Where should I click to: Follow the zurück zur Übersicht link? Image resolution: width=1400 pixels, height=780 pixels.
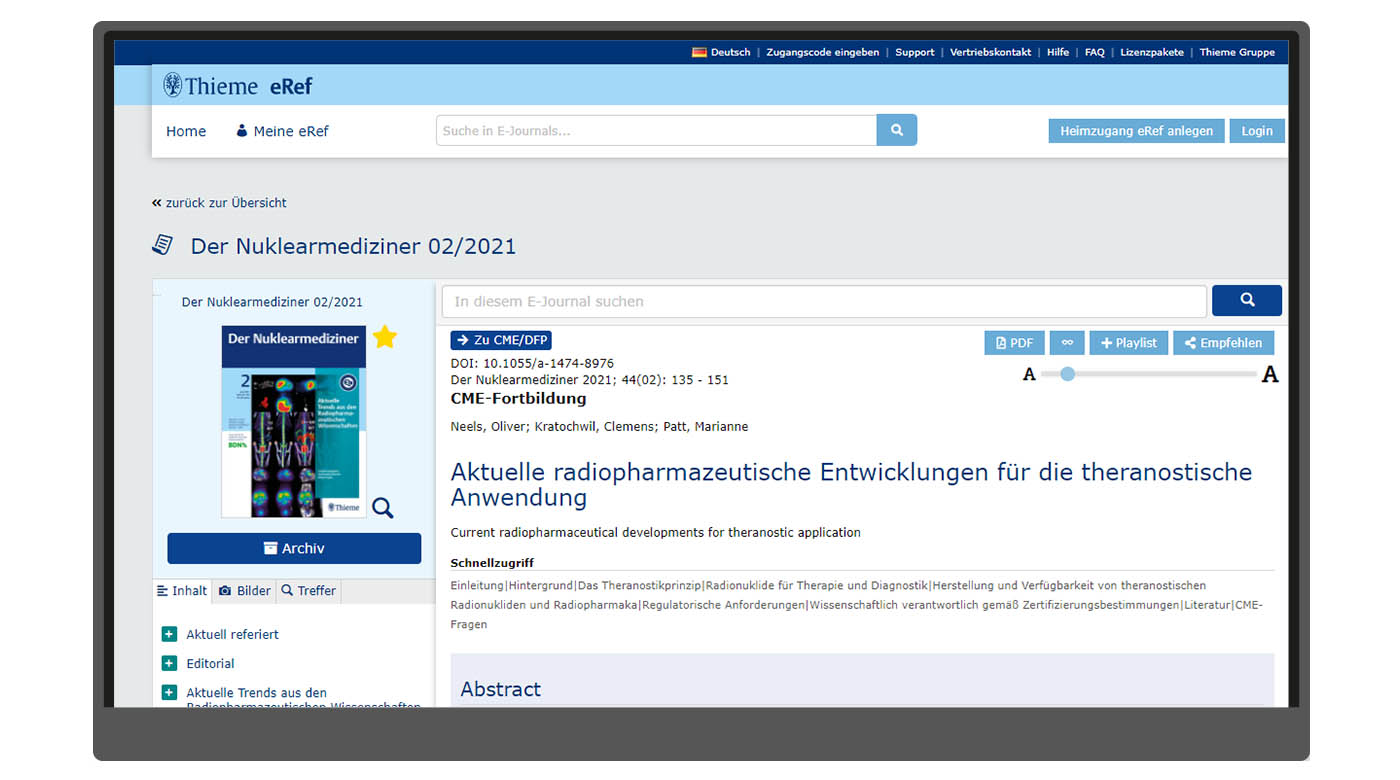220,202
